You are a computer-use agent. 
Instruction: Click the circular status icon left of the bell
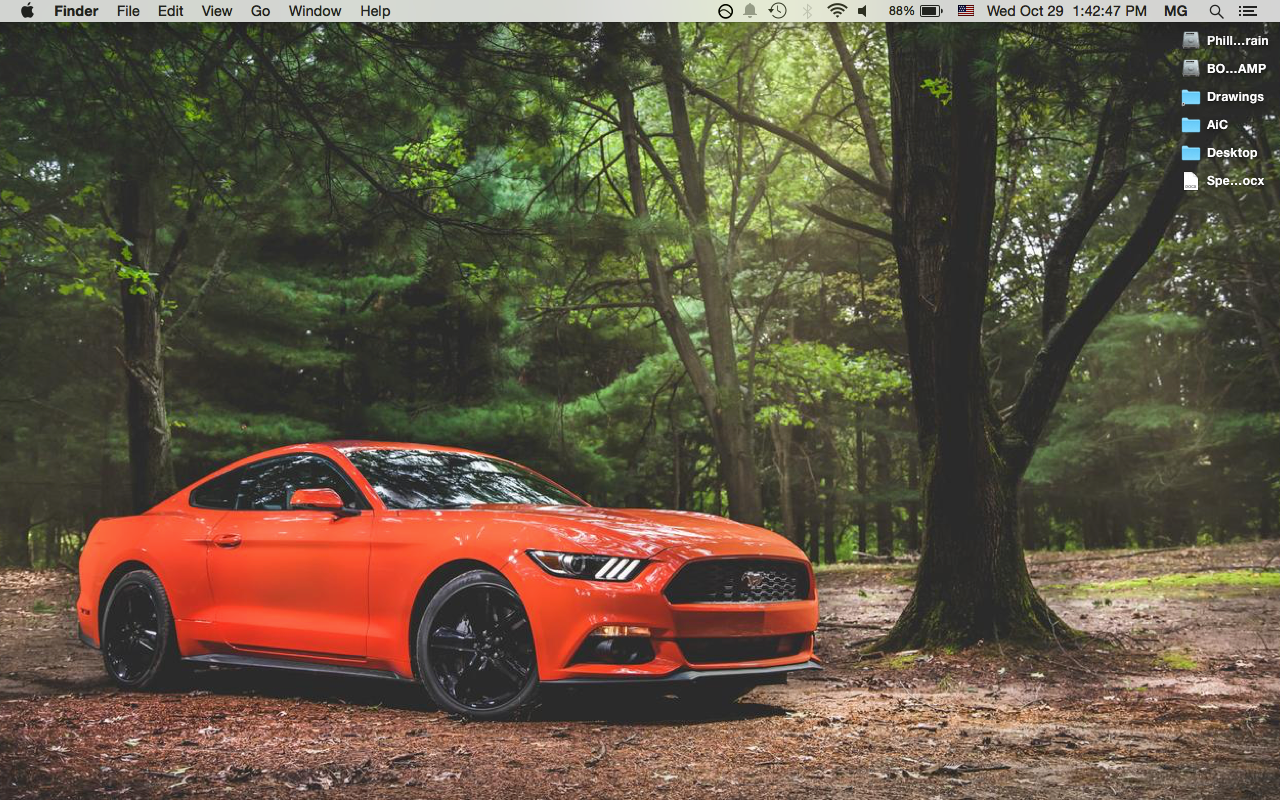tap(725, 11)
